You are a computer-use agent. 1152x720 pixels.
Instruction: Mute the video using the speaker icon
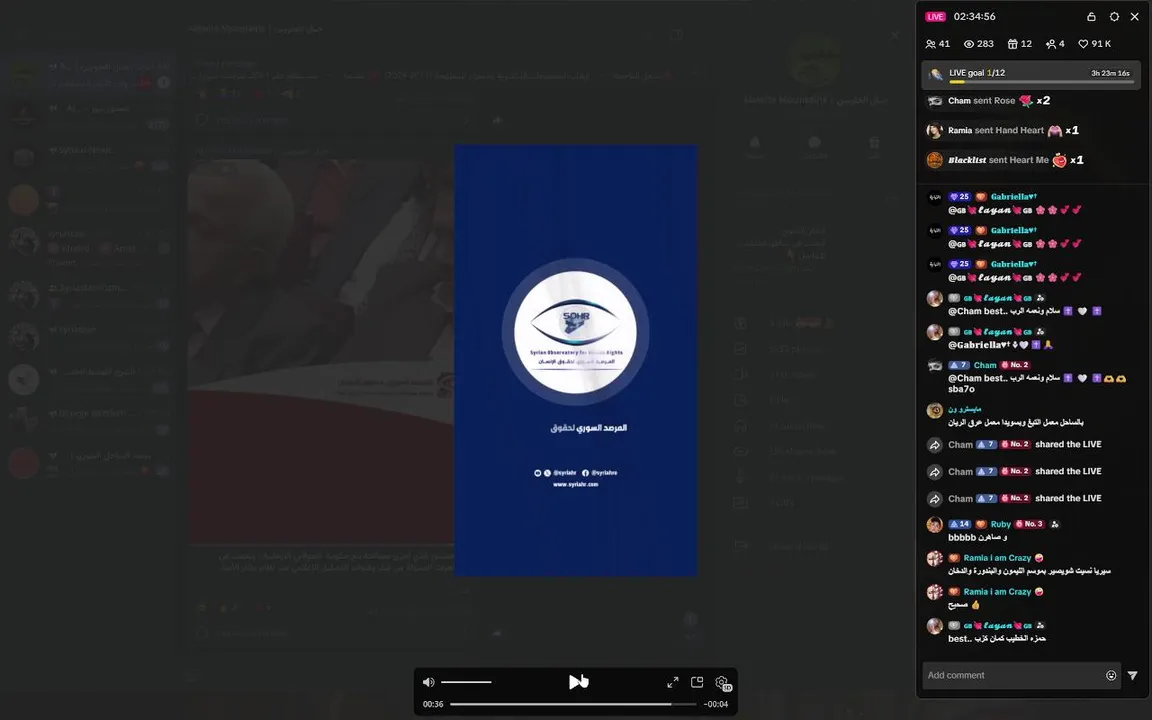click(x=428, y=682)
